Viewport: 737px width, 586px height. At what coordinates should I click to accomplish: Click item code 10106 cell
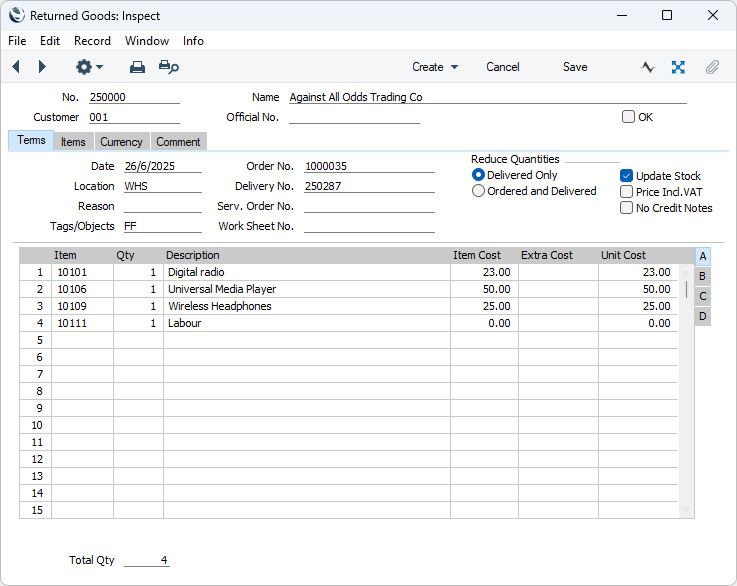(82, 289)
